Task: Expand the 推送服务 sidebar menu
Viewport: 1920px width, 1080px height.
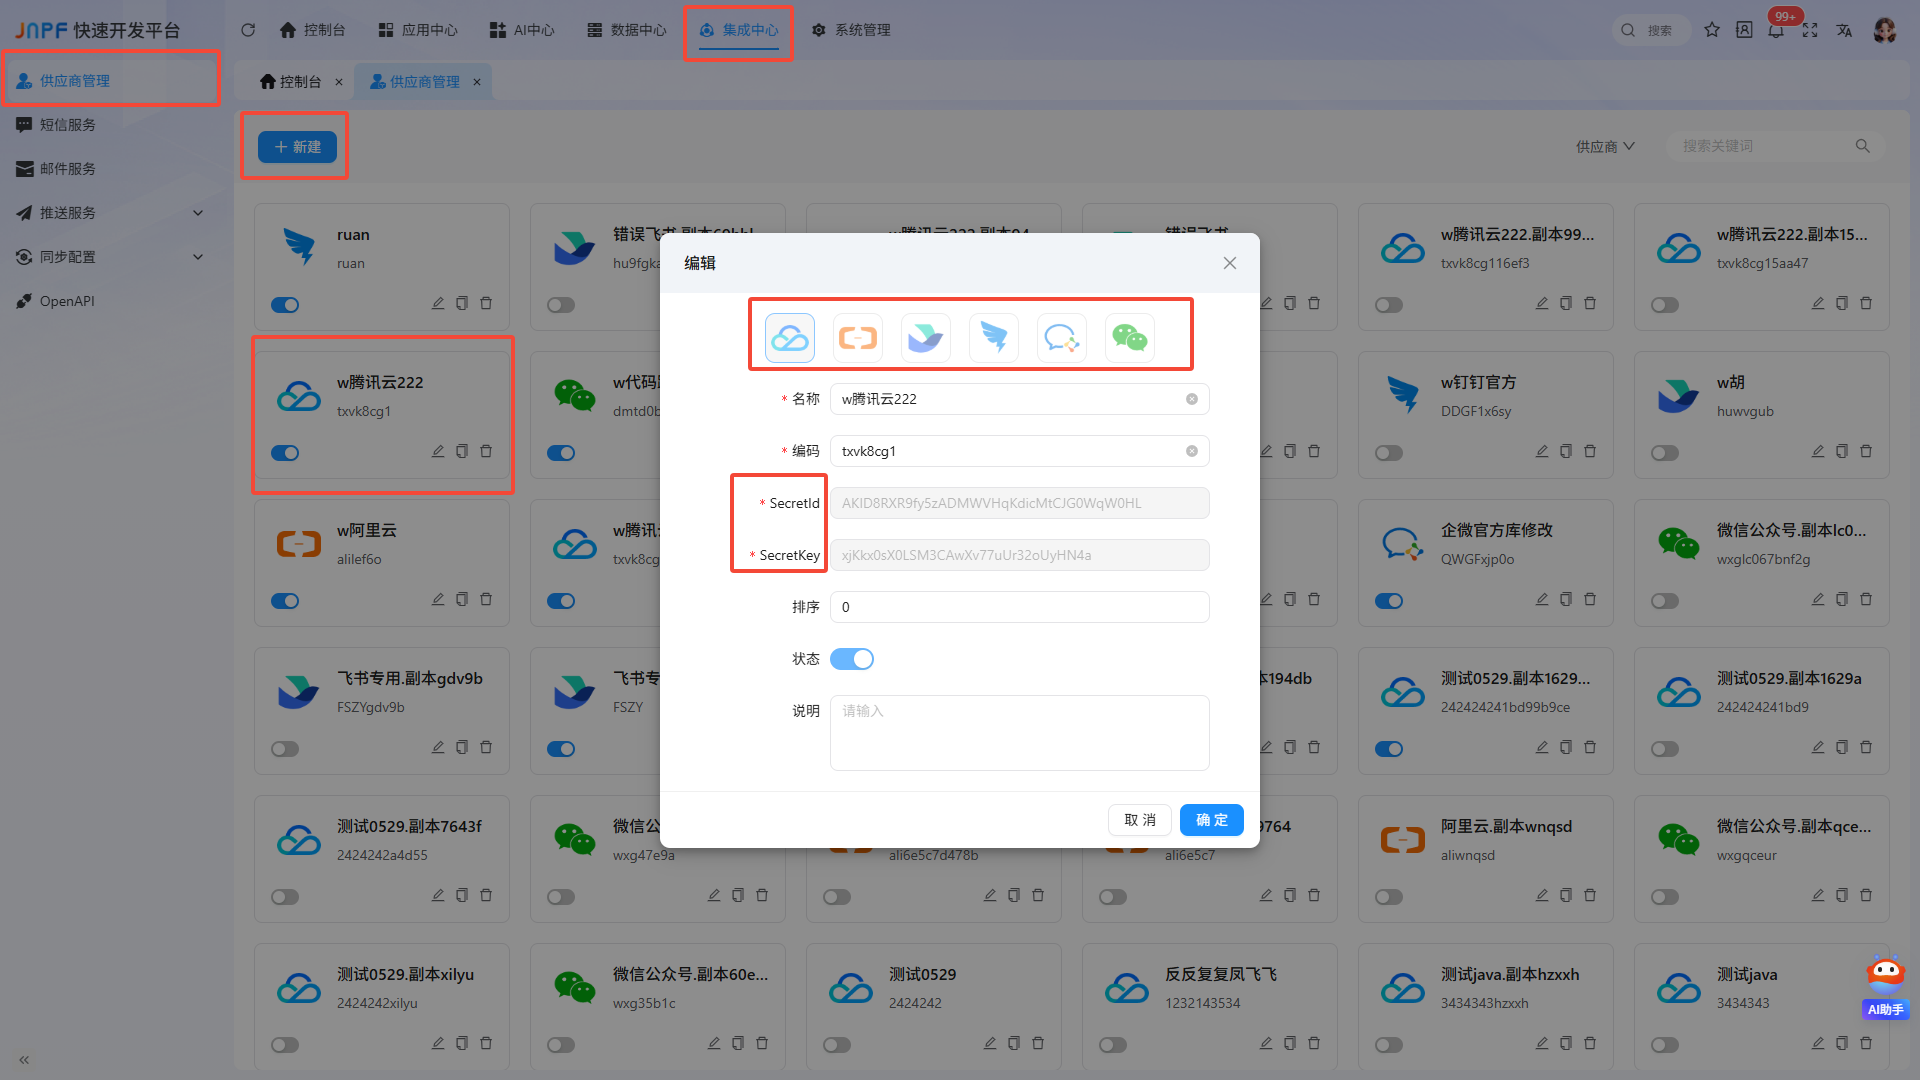Action: click(x=110, y=213)
